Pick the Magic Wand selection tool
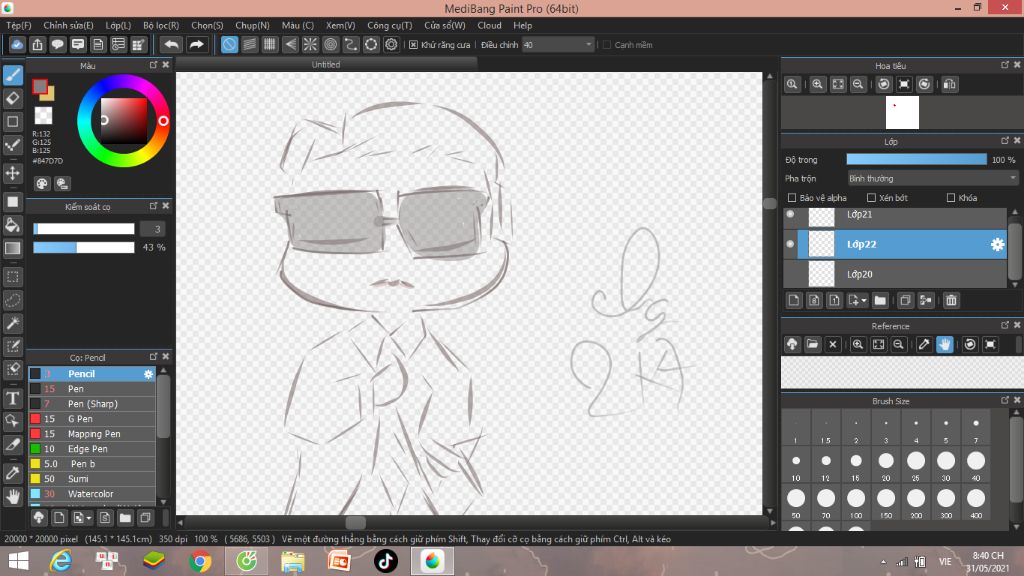The image size is (1024, 576). click(13, 323)
